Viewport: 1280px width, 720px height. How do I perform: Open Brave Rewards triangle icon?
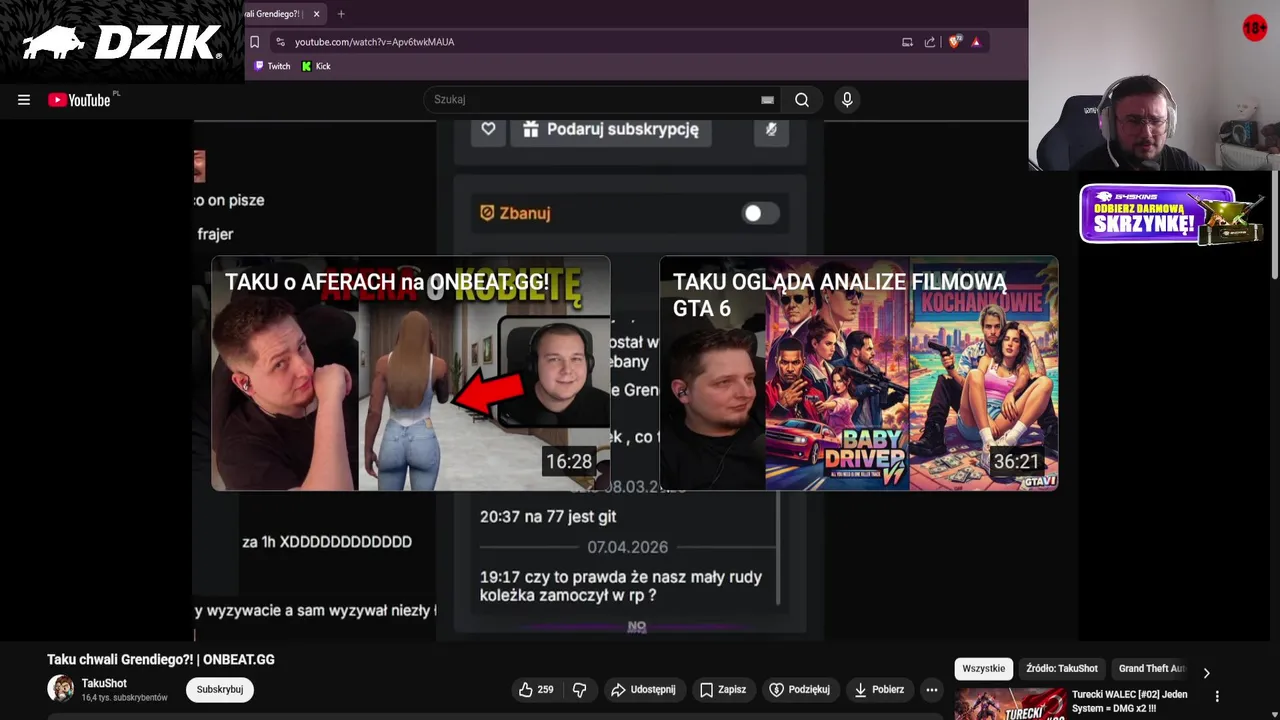pos(976,42)
